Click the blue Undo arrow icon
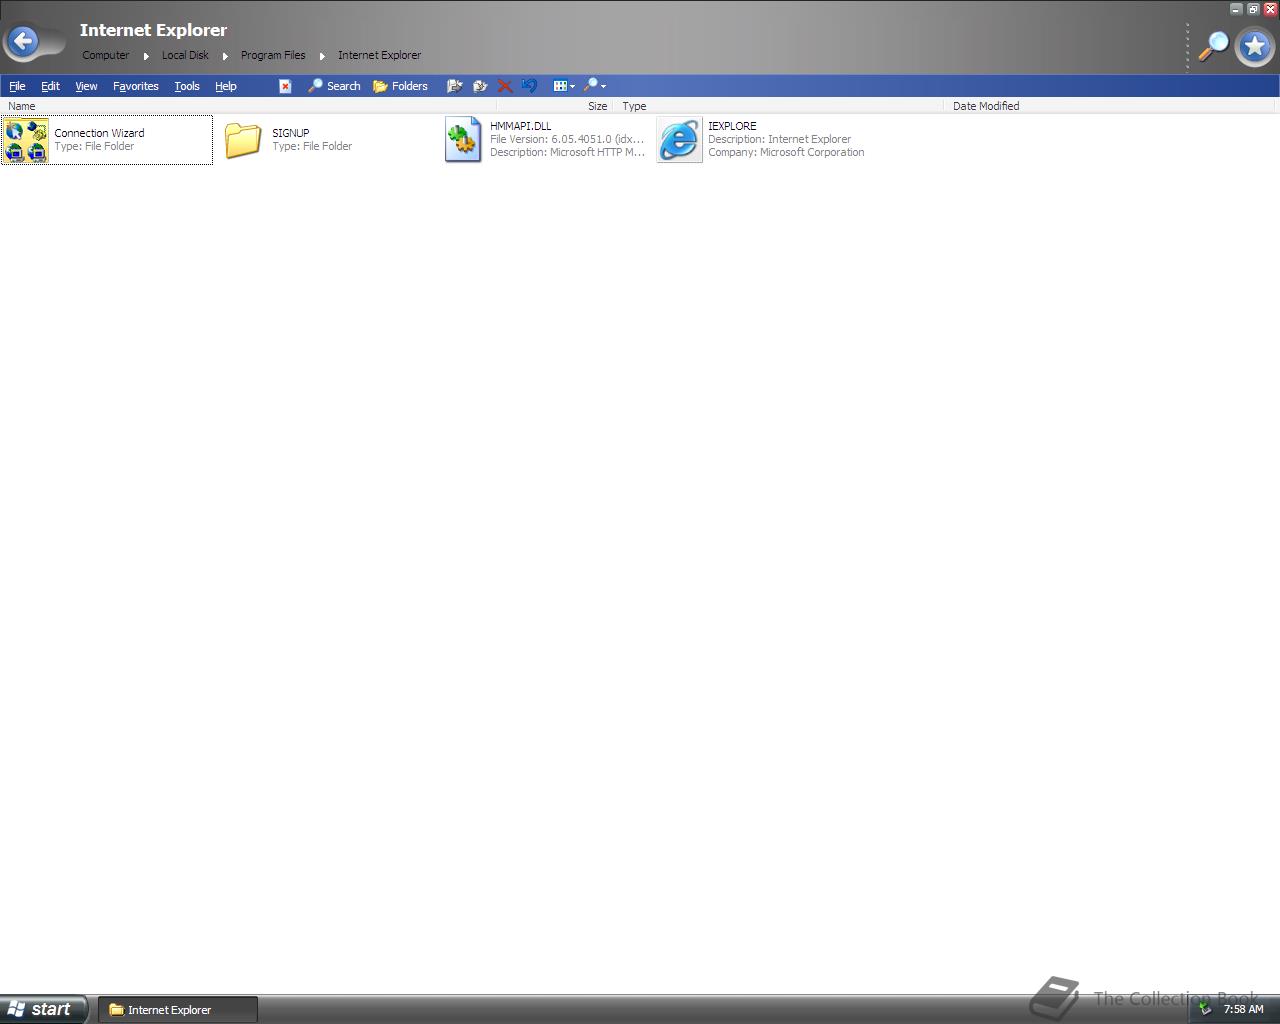 530,86
